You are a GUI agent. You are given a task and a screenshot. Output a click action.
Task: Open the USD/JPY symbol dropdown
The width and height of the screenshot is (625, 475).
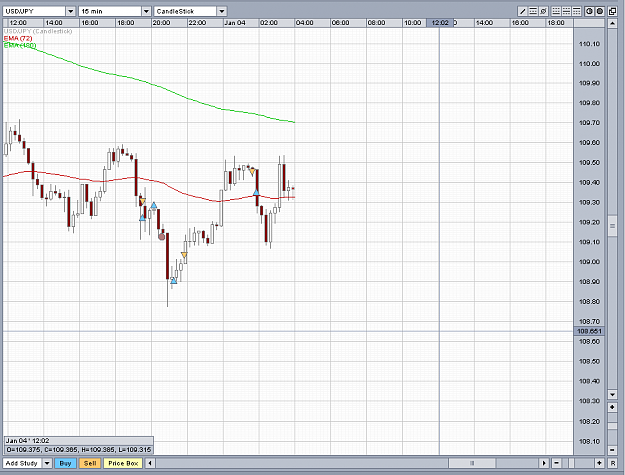tap(71, 11)
